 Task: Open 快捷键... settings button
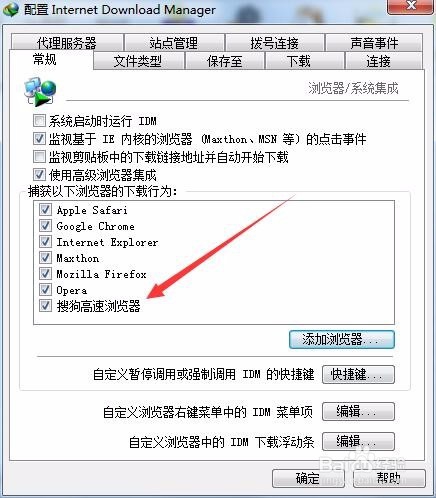point(358,375)
